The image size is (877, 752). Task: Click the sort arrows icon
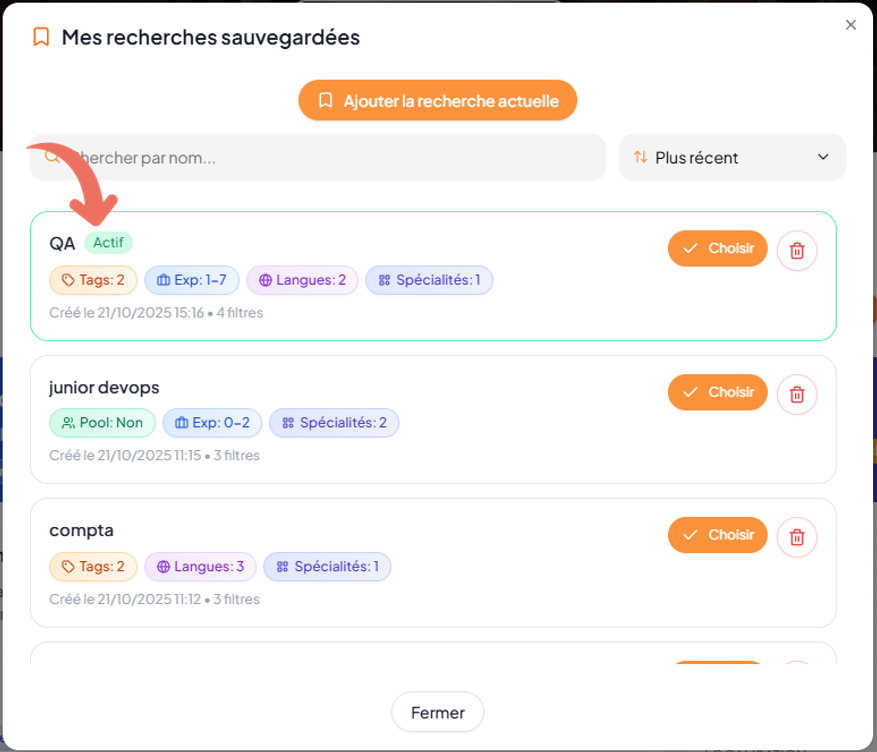tap(640, 157)
